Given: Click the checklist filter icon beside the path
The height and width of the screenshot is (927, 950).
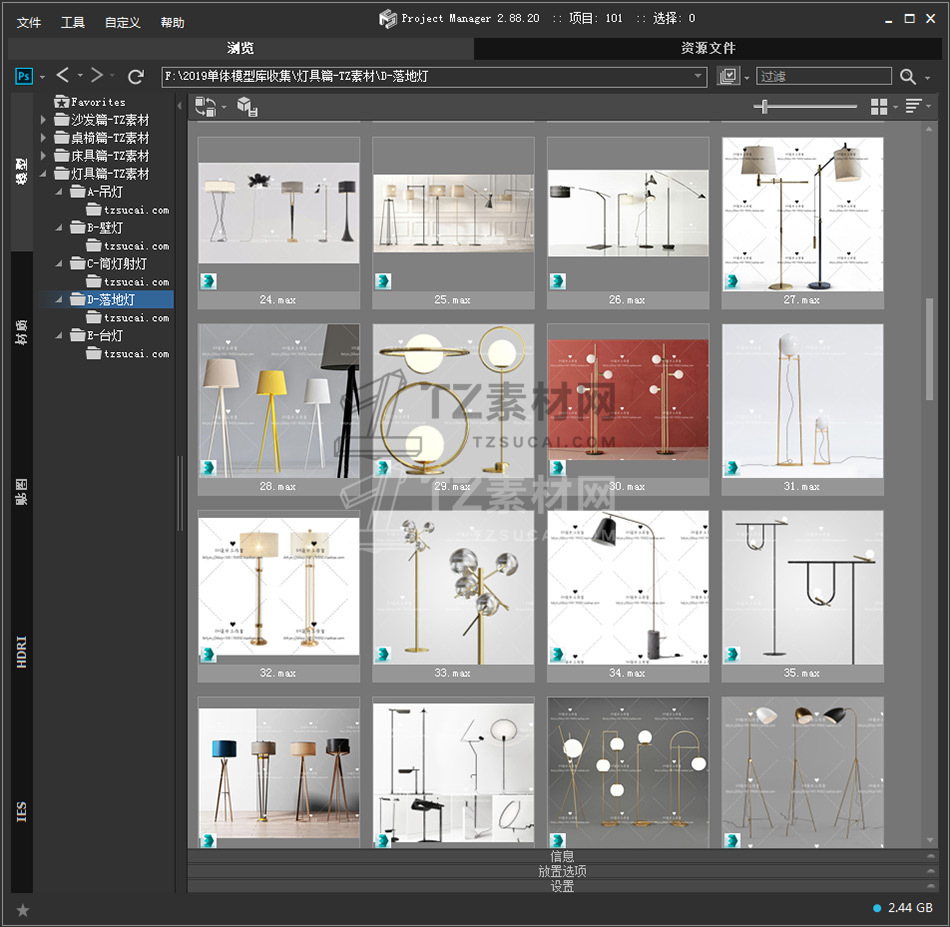Looking at the screenshot, I should [728, 76].
